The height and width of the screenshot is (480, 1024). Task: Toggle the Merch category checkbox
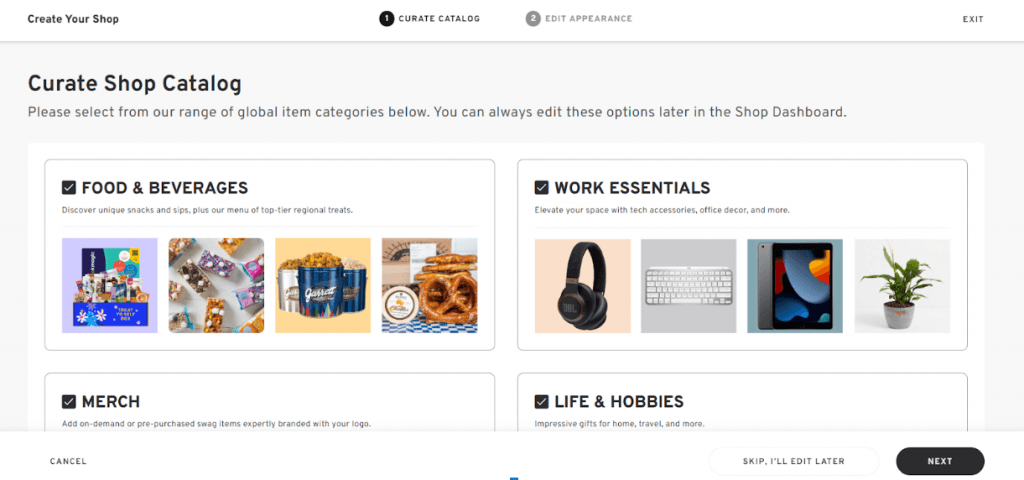[x=69, y=402]
